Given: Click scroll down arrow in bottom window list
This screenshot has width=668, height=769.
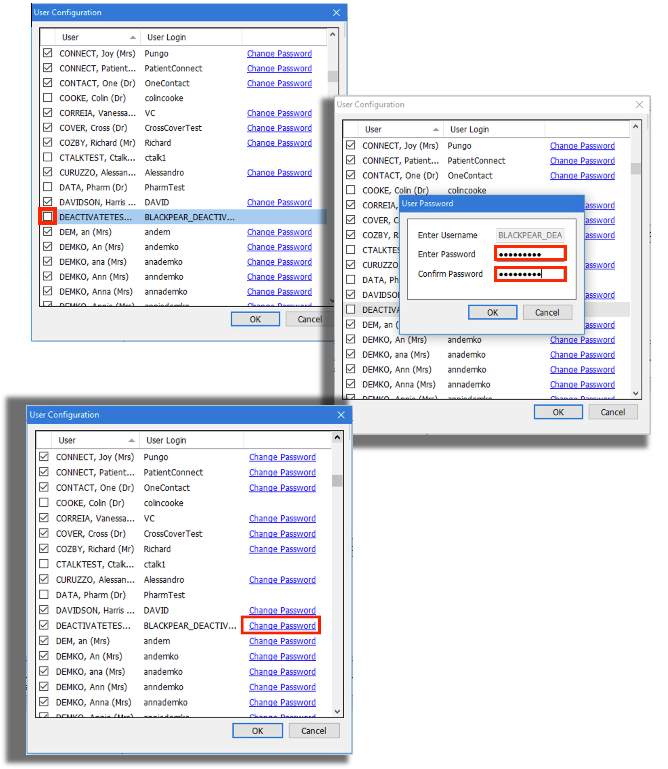Looking at the screenshot, I should 337,711.
